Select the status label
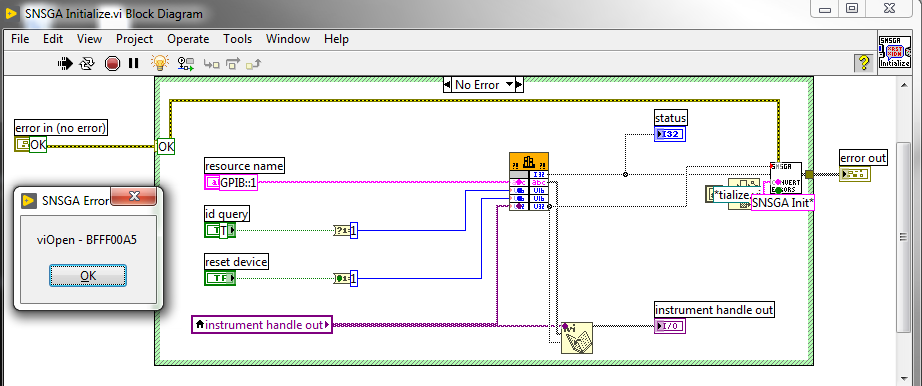This screenshot has height=386, width=922. (x=671, y=118)
